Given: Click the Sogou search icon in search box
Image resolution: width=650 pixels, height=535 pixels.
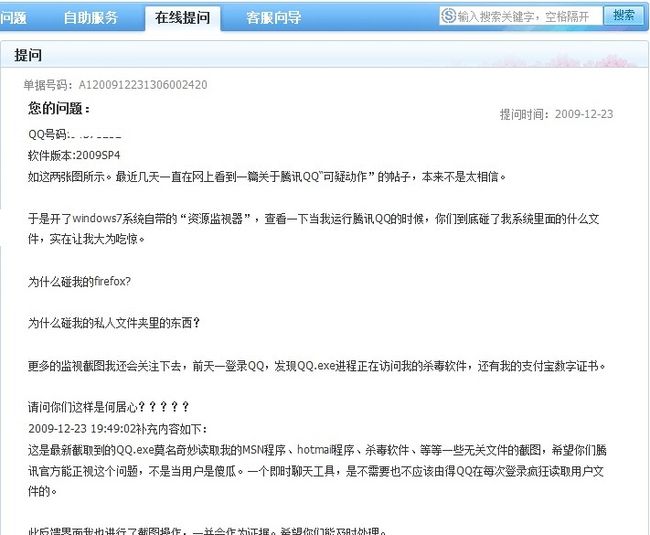Looking at the screenshot, I should [x=448, y=16].
